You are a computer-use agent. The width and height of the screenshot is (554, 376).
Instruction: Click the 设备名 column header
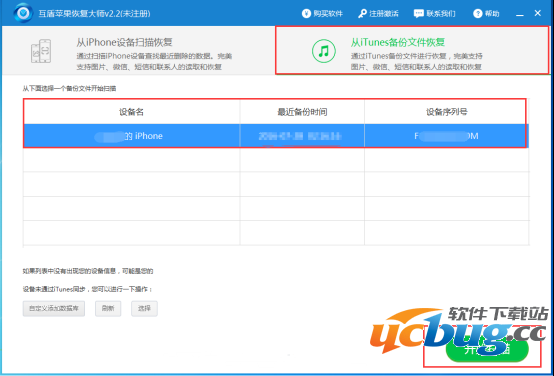coord(131,112)
